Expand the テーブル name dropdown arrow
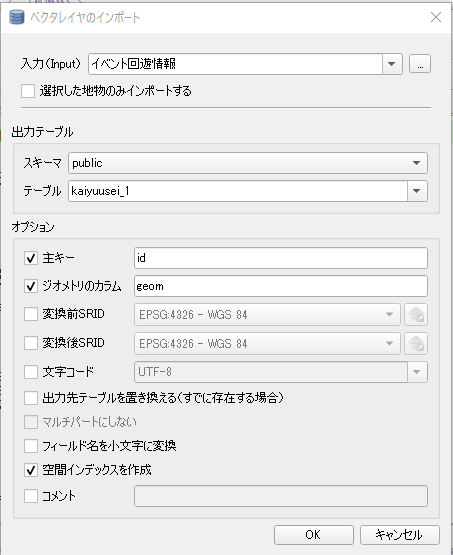 tap(417, 191)
